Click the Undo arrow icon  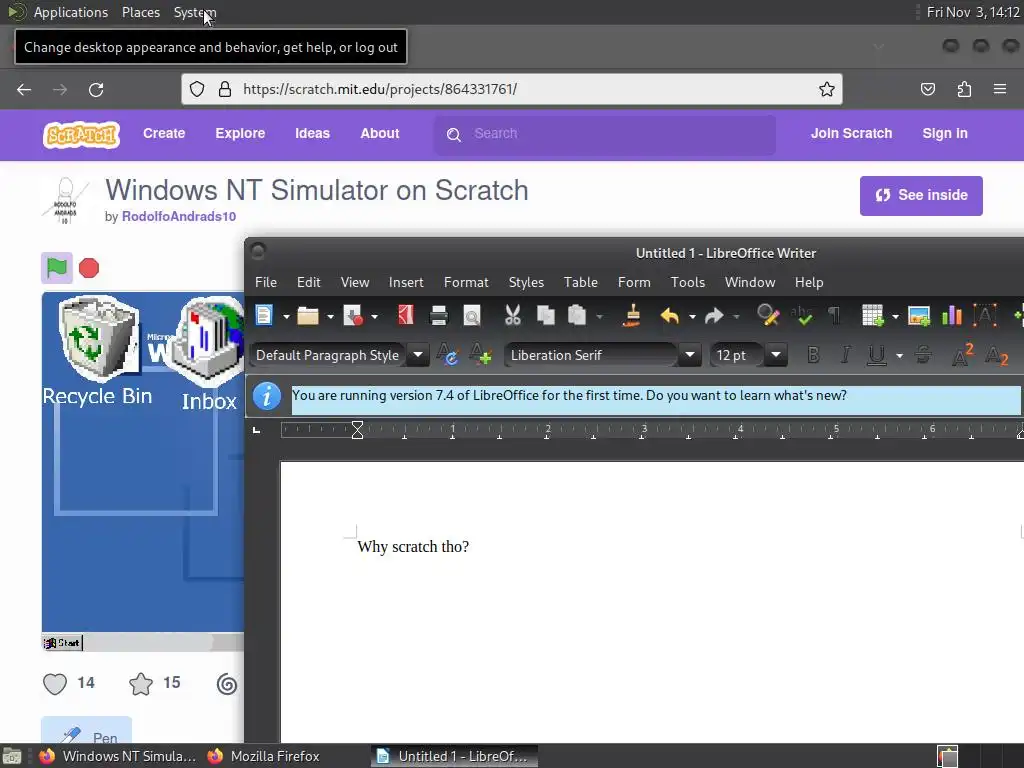point(669,316)
